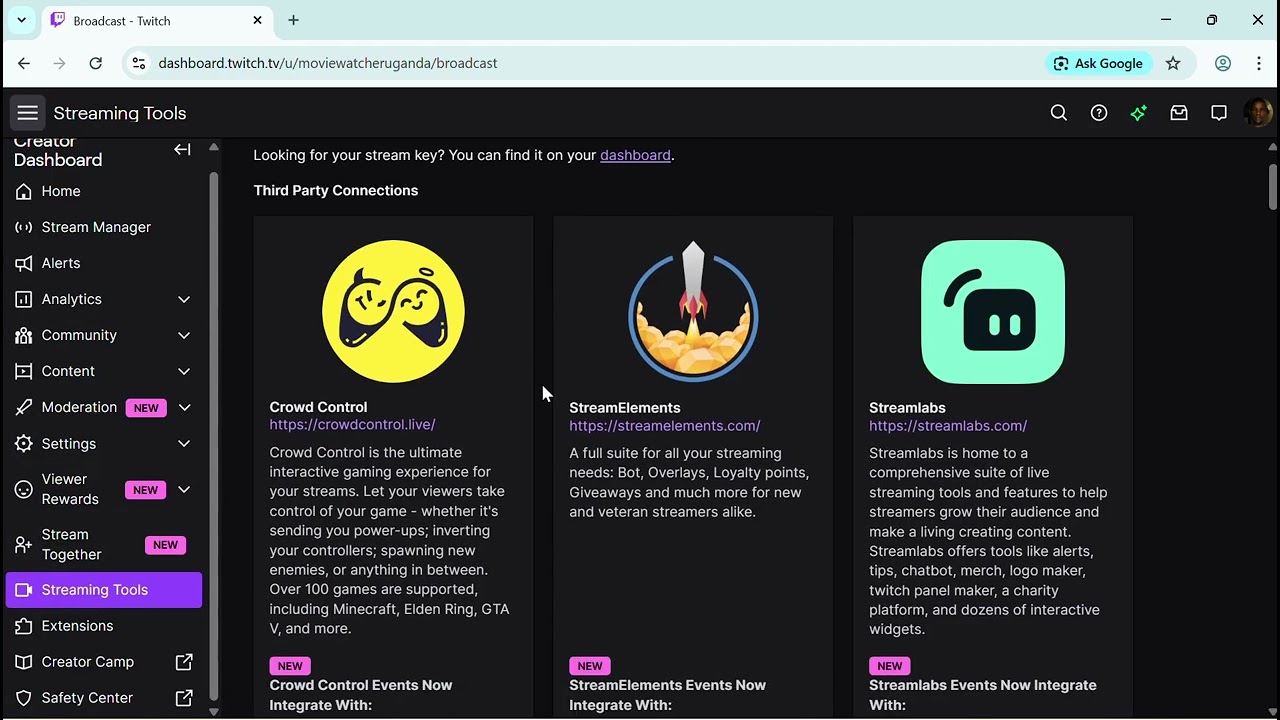Open the whispers chat bubble icon
The width and height of the screenshot is (1280, 720).
click(x=1219, y=113)
